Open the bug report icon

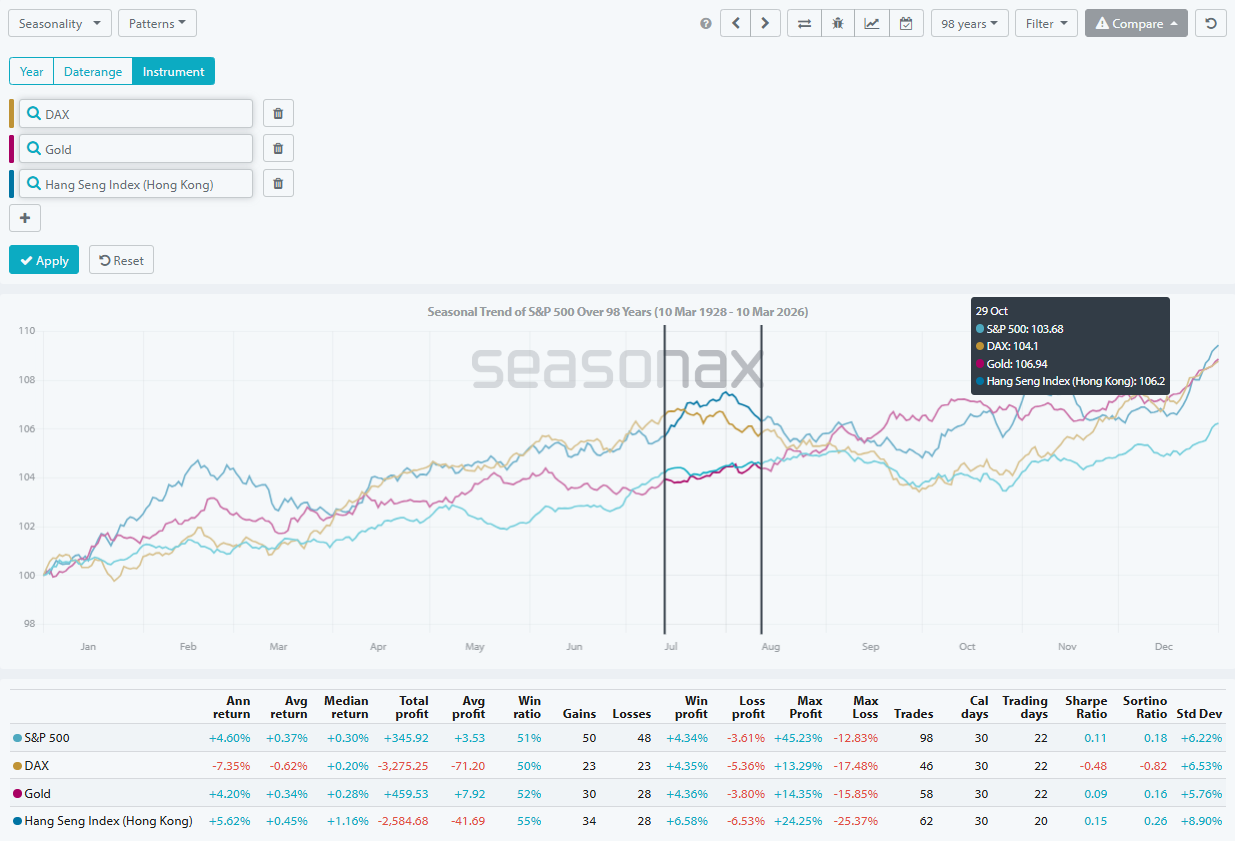pyautogui.click(x=838, y=23)
